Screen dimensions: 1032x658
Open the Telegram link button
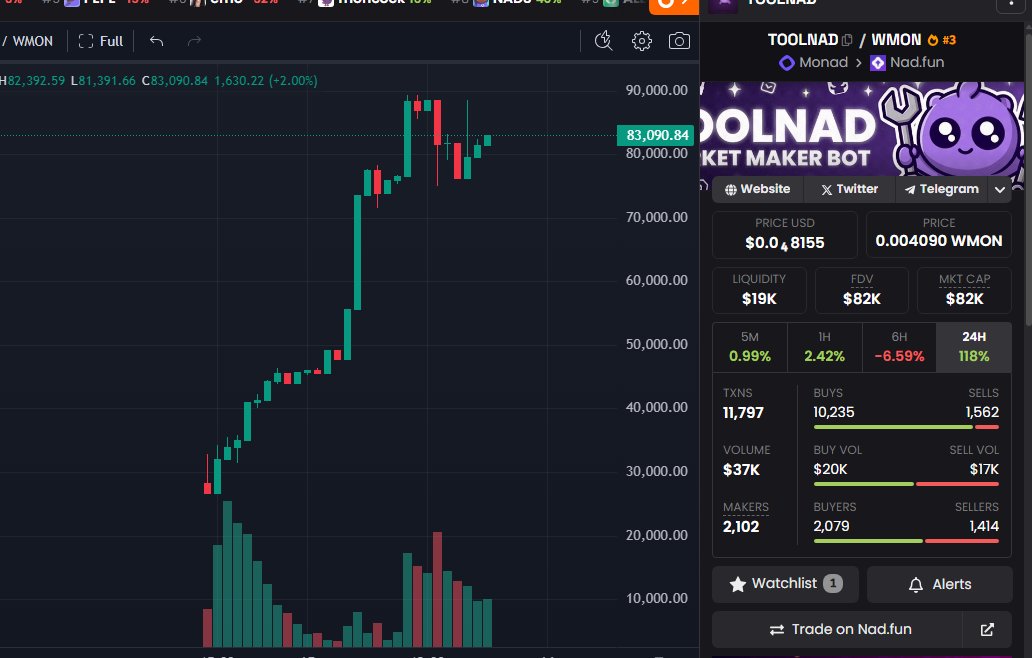941,189
